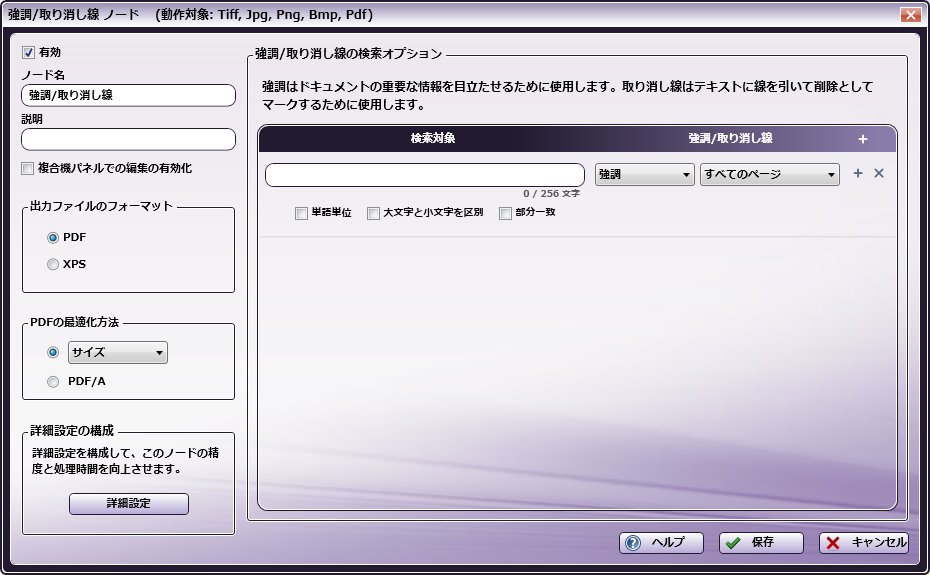Image resolution: width=930 pixels, height=575 pixels.
Task: Click the 検索対象 column header
Action: [x=433, y=138]
